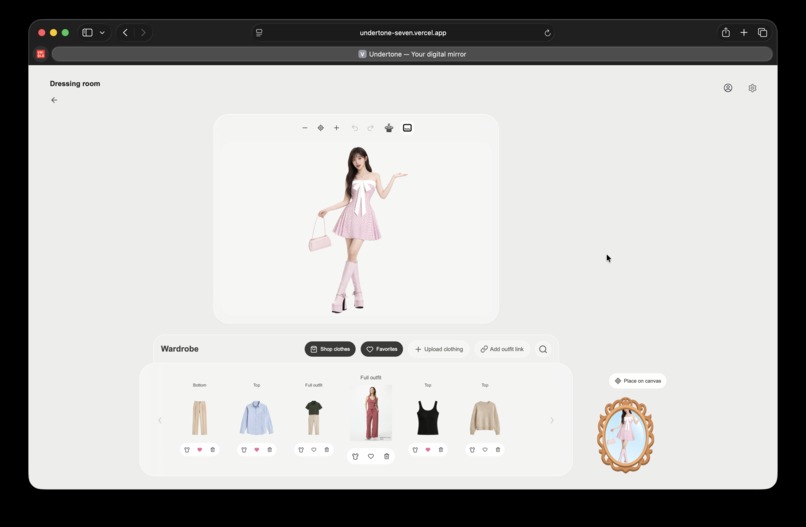
Task: Open the user profile icon
Action: pyautogui.click(x=728, y=88)
